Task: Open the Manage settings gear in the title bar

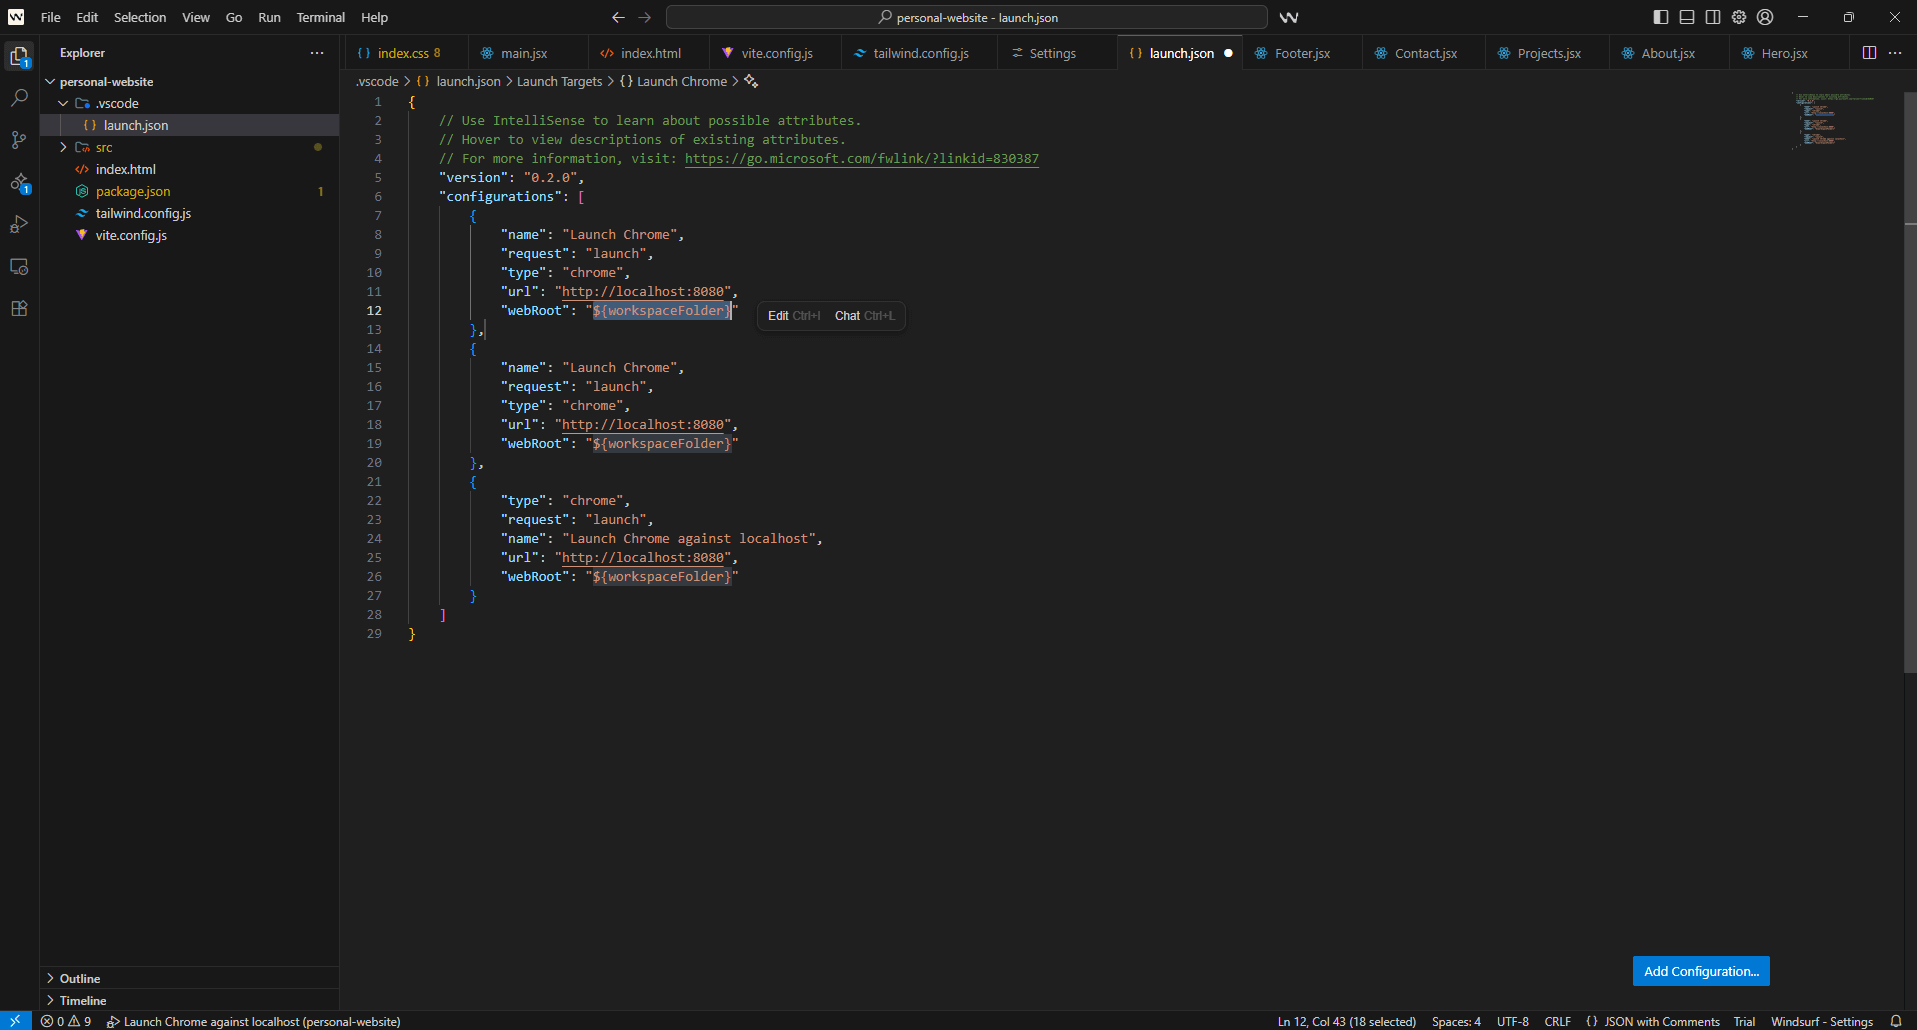Action: 1738,17
